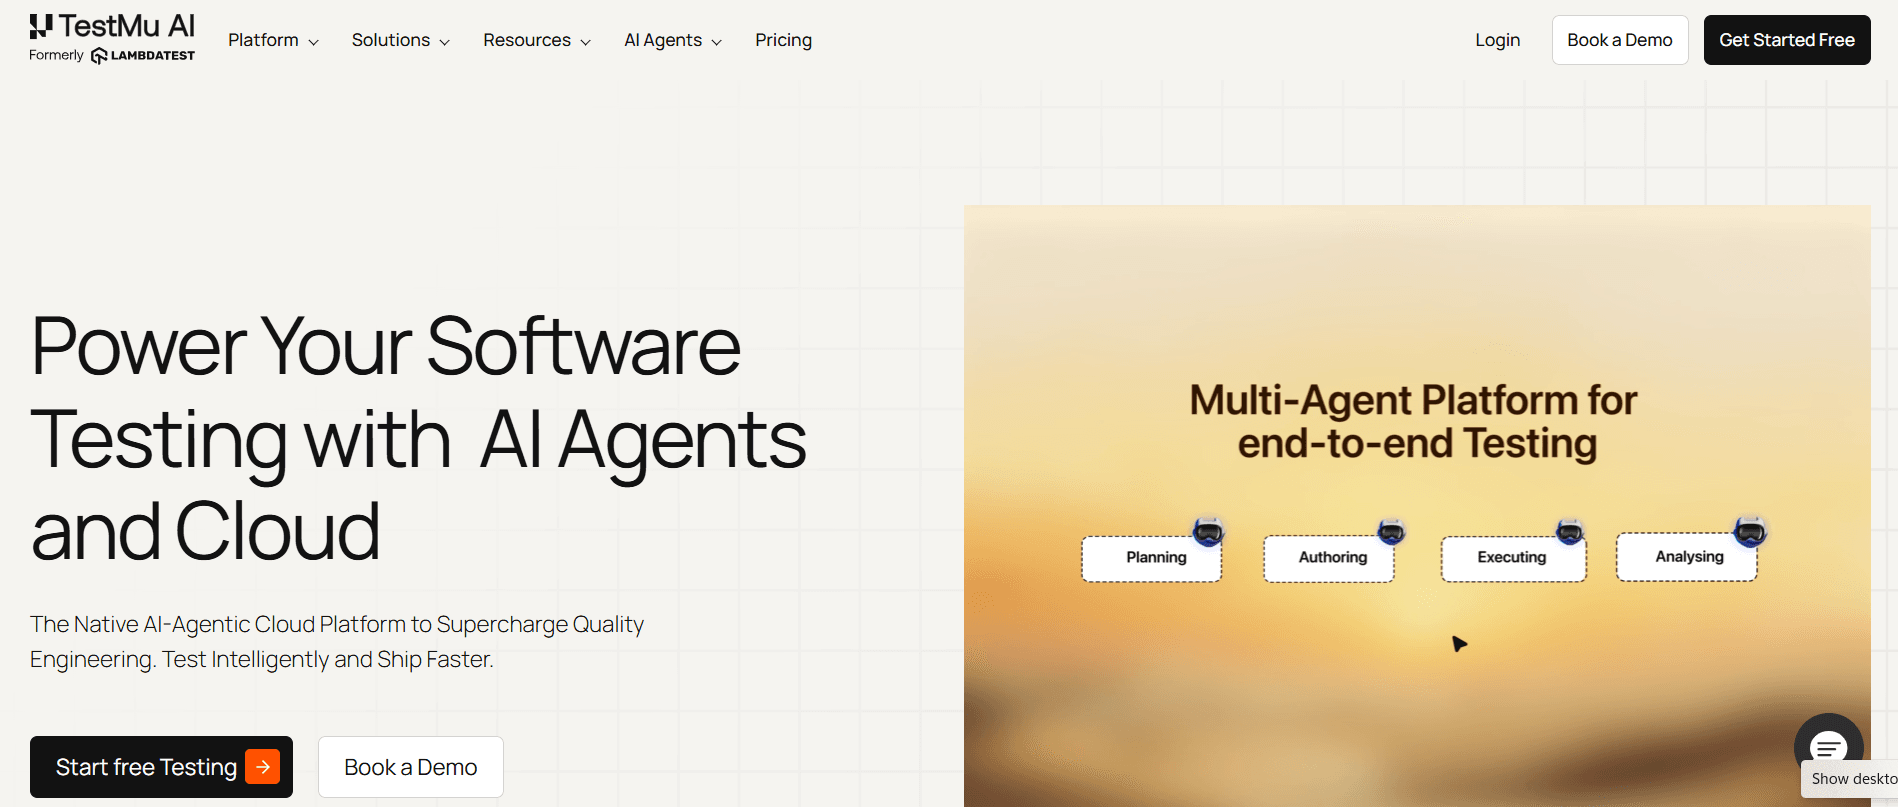Click the orange arrow on Start free Testing

[x=263, y=767]
